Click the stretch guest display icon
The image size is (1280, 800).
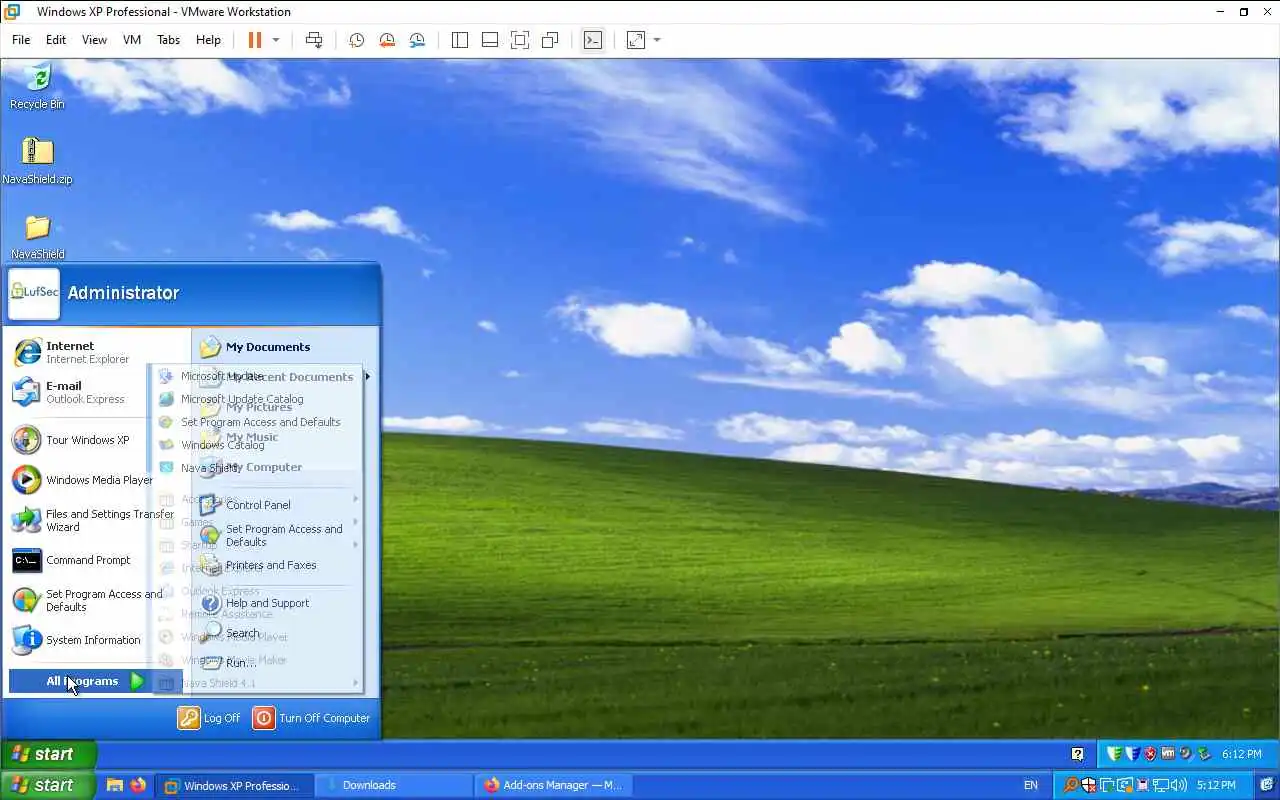[636, 40]
